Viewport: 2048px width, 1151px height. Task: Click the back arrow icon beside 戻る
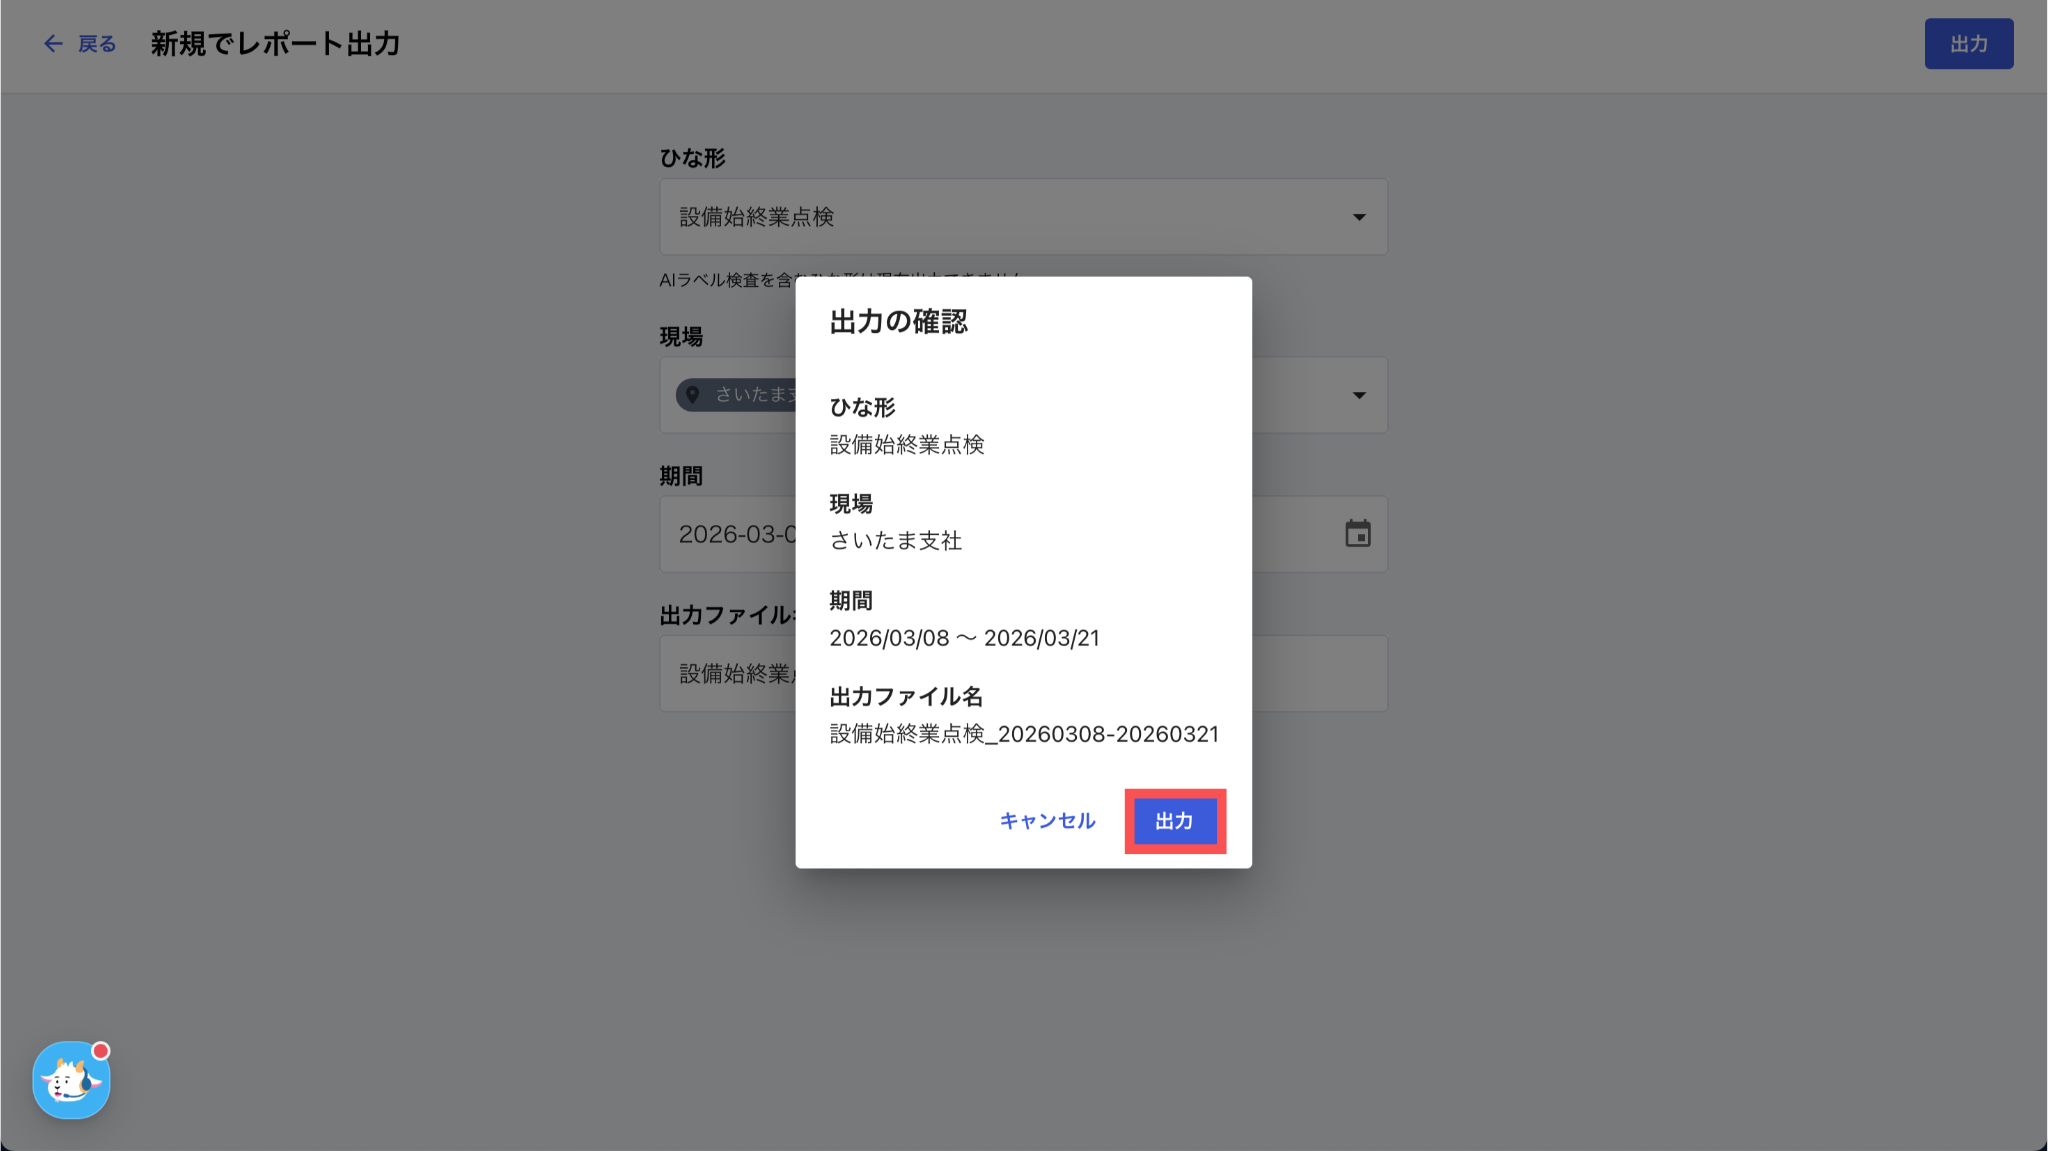click(x=53, y=44)
